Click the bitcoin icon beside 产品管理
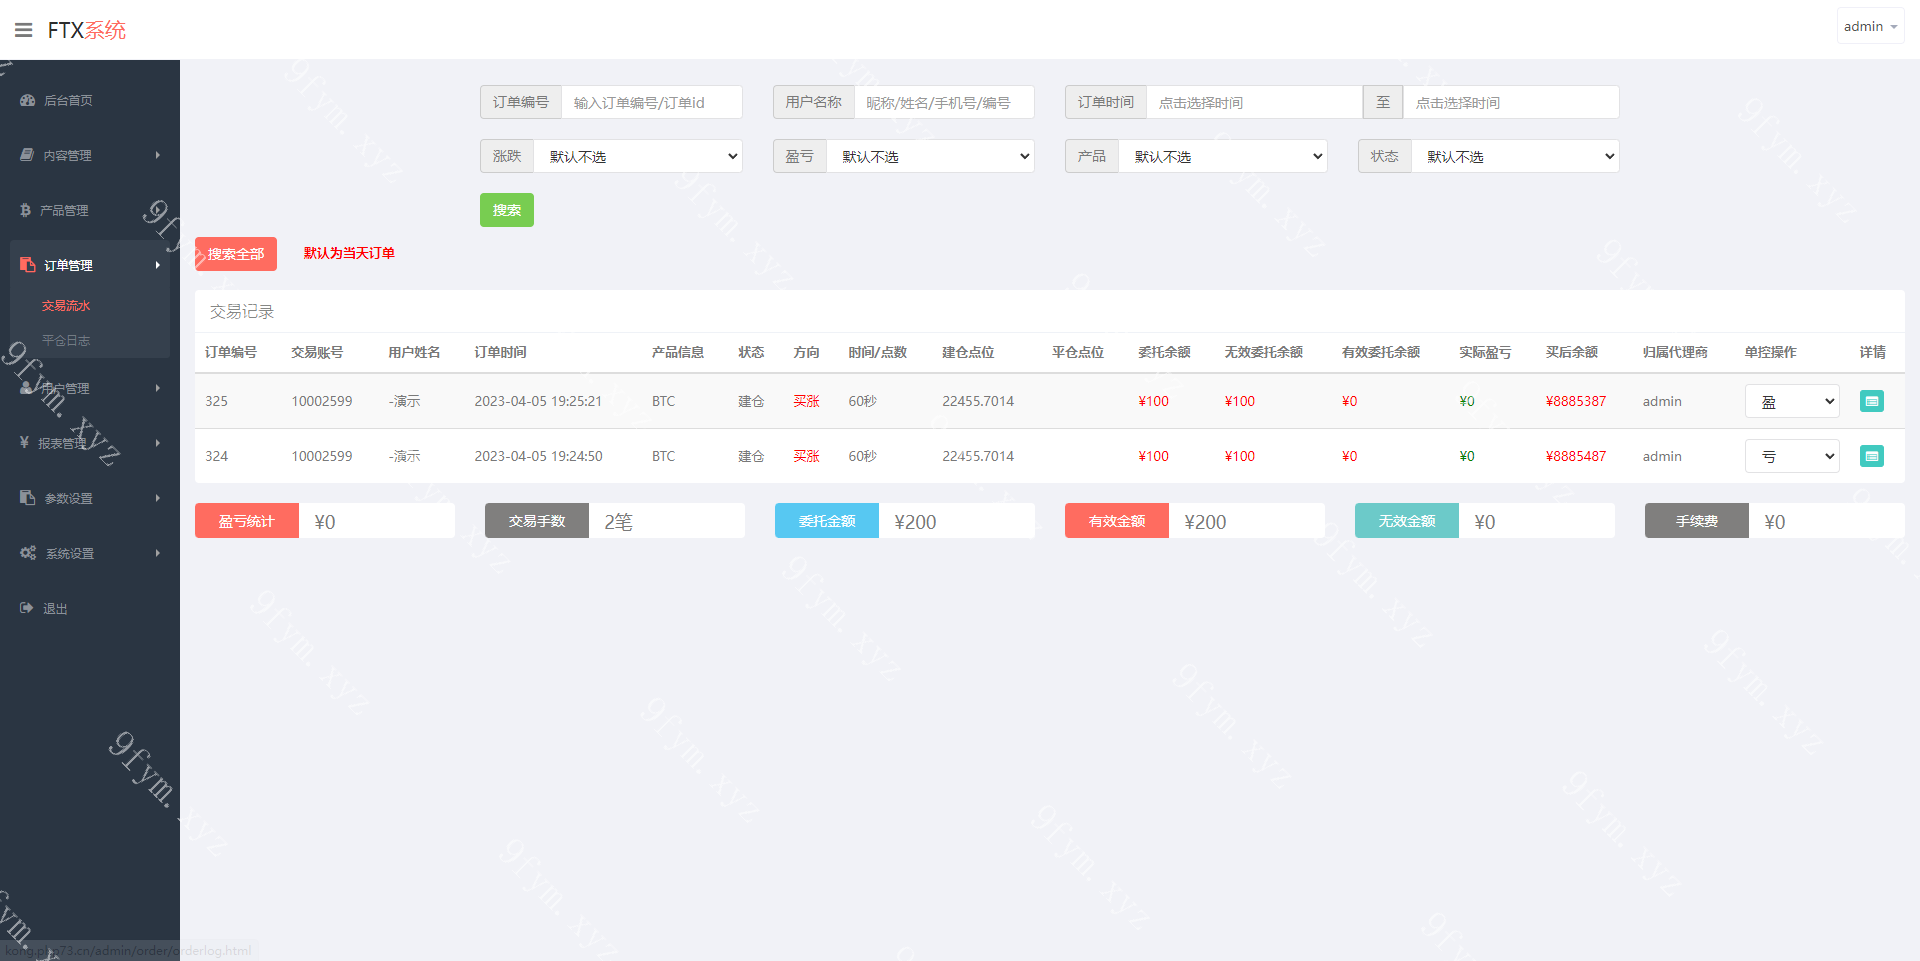Image resolution: width=1920 pixels, height=961 pixels. [x=26, y=210]
